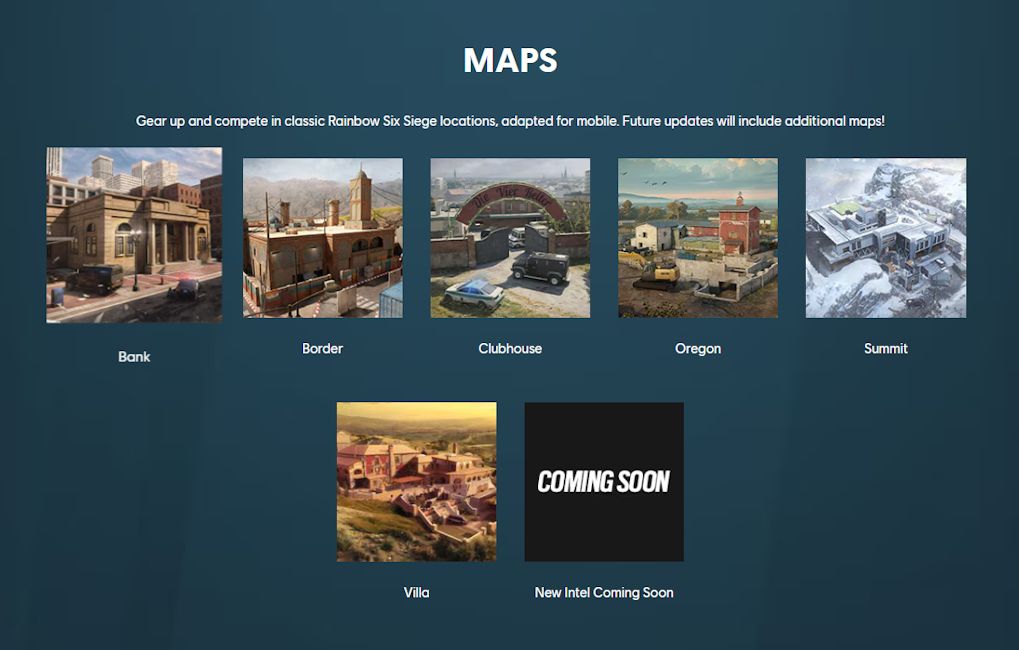The image size is (1019, 650).
Task: Select the Summit label
Action: 885,348
